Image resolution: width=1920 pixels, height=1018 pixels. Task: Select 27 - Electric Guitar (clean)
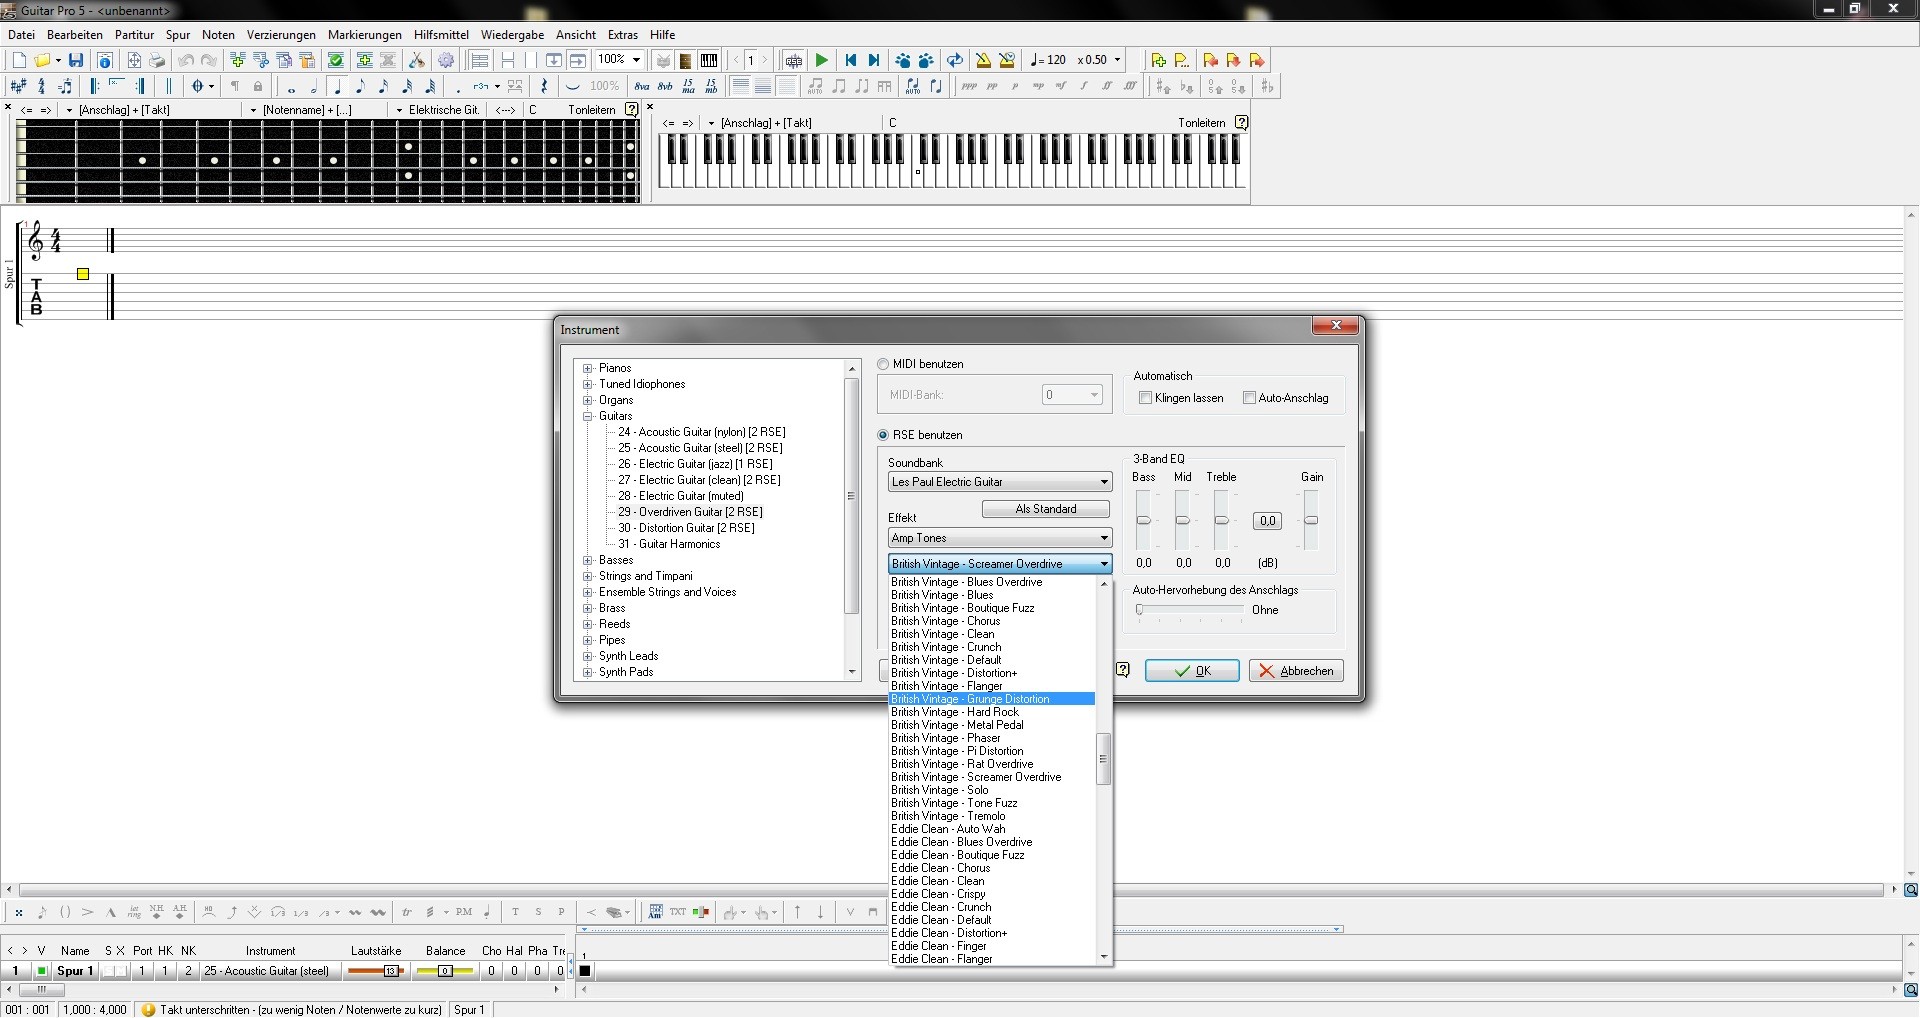click(x=699, y=480)
